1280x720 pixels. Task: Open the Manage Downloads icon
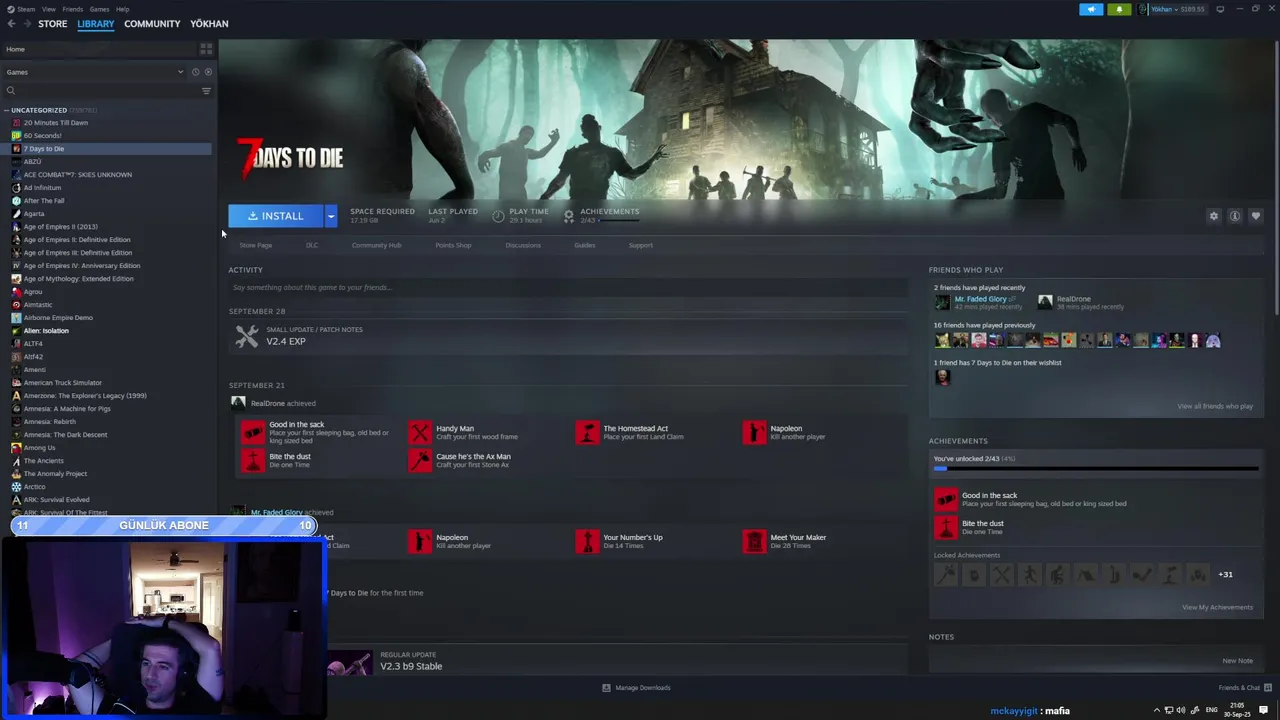pyautogui.click(x=606, y=688)
